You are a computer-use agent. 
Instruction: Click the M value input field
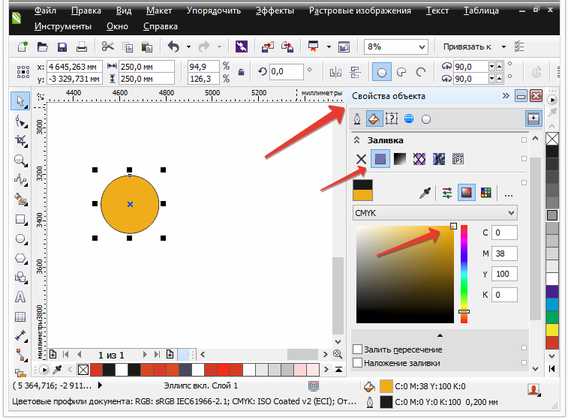pyautogui.click(x=504, y=253)
